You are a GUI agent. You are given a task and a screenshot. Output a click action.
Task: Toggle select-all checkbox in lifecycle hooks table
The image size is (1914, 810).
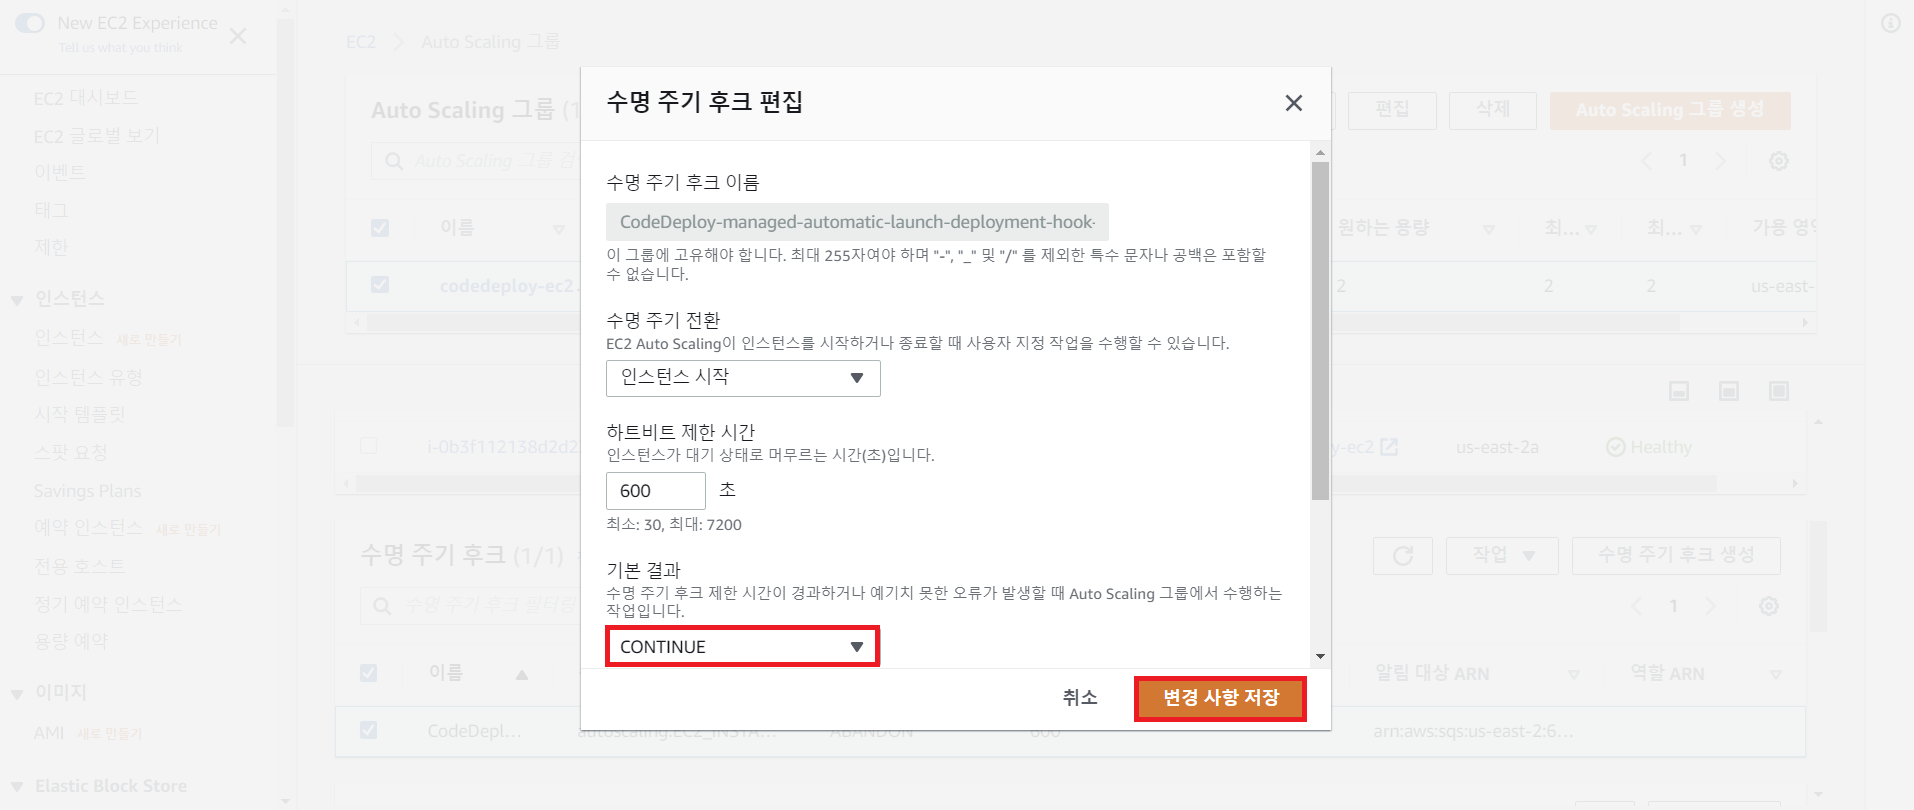pos(369,673)
